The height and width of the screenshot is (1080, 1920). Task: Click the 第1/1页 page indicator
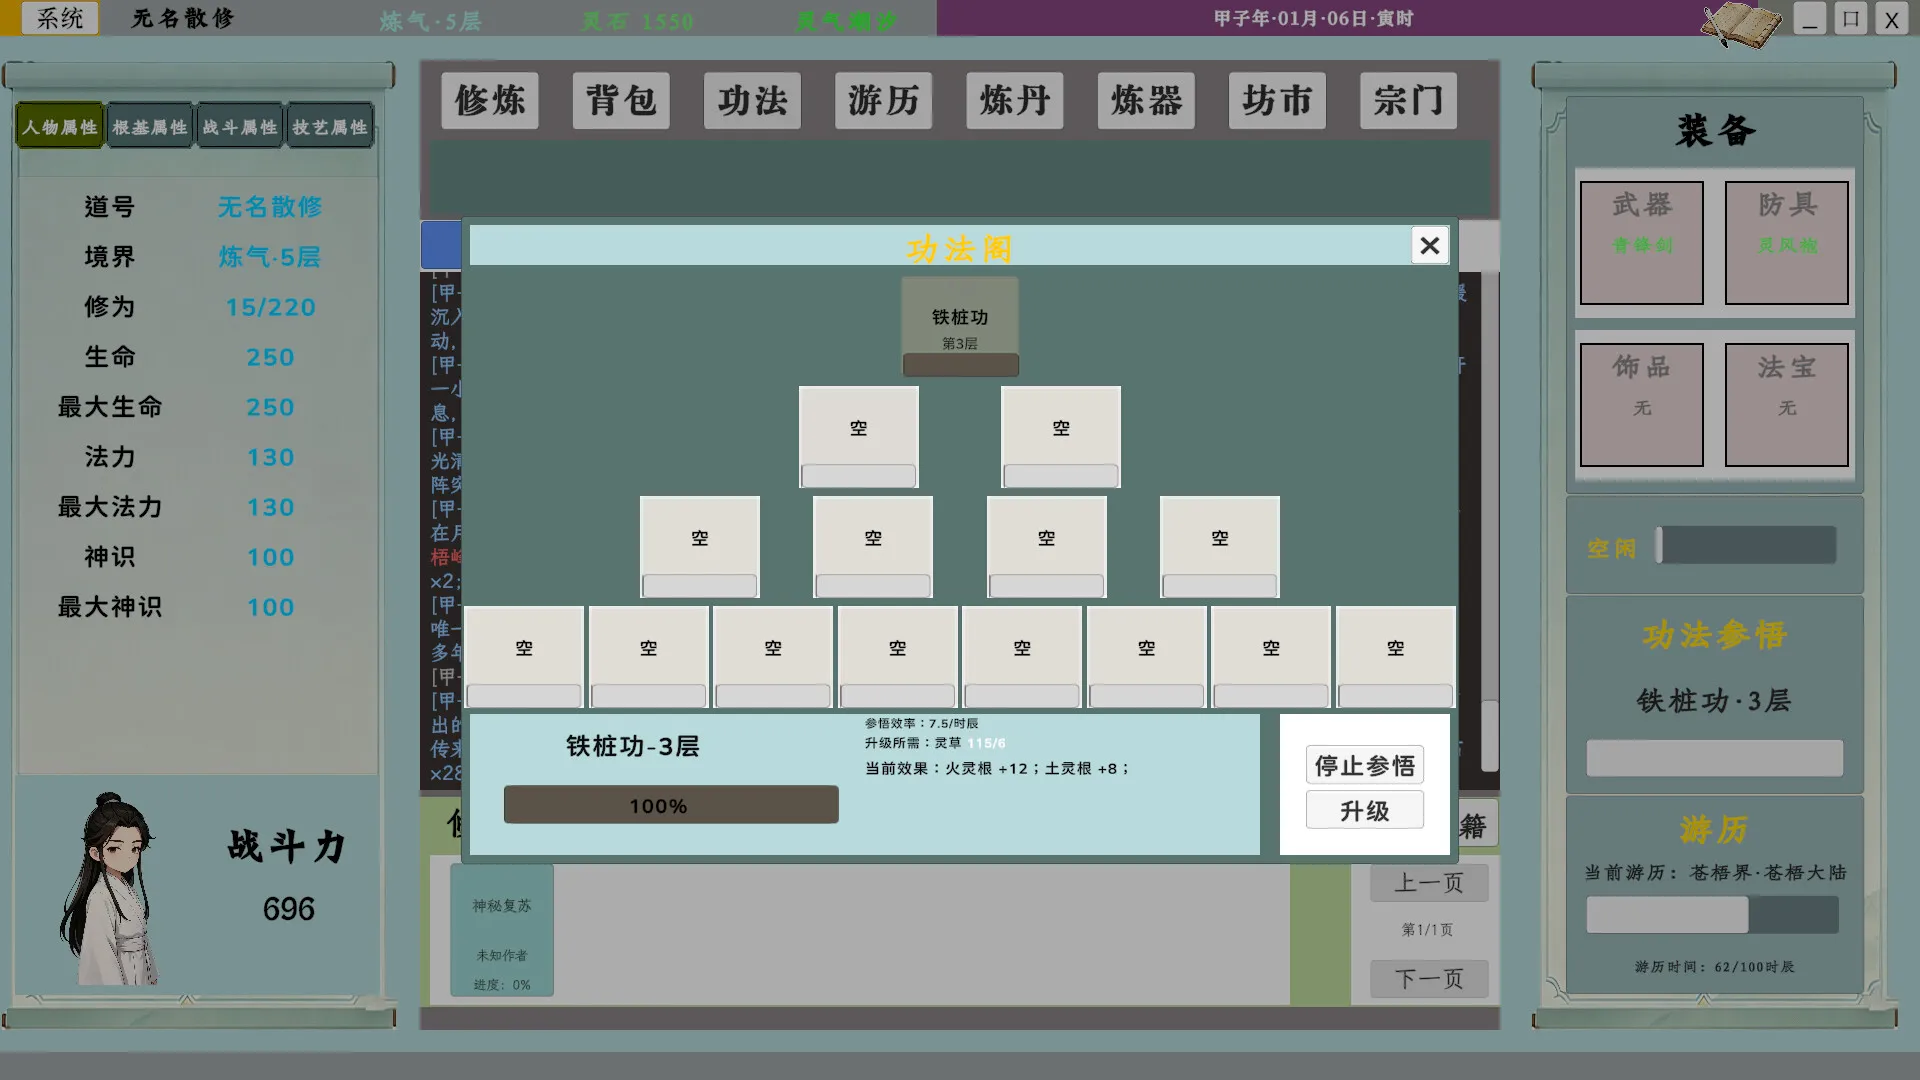pyautogui.click(x=1427, y=930)
